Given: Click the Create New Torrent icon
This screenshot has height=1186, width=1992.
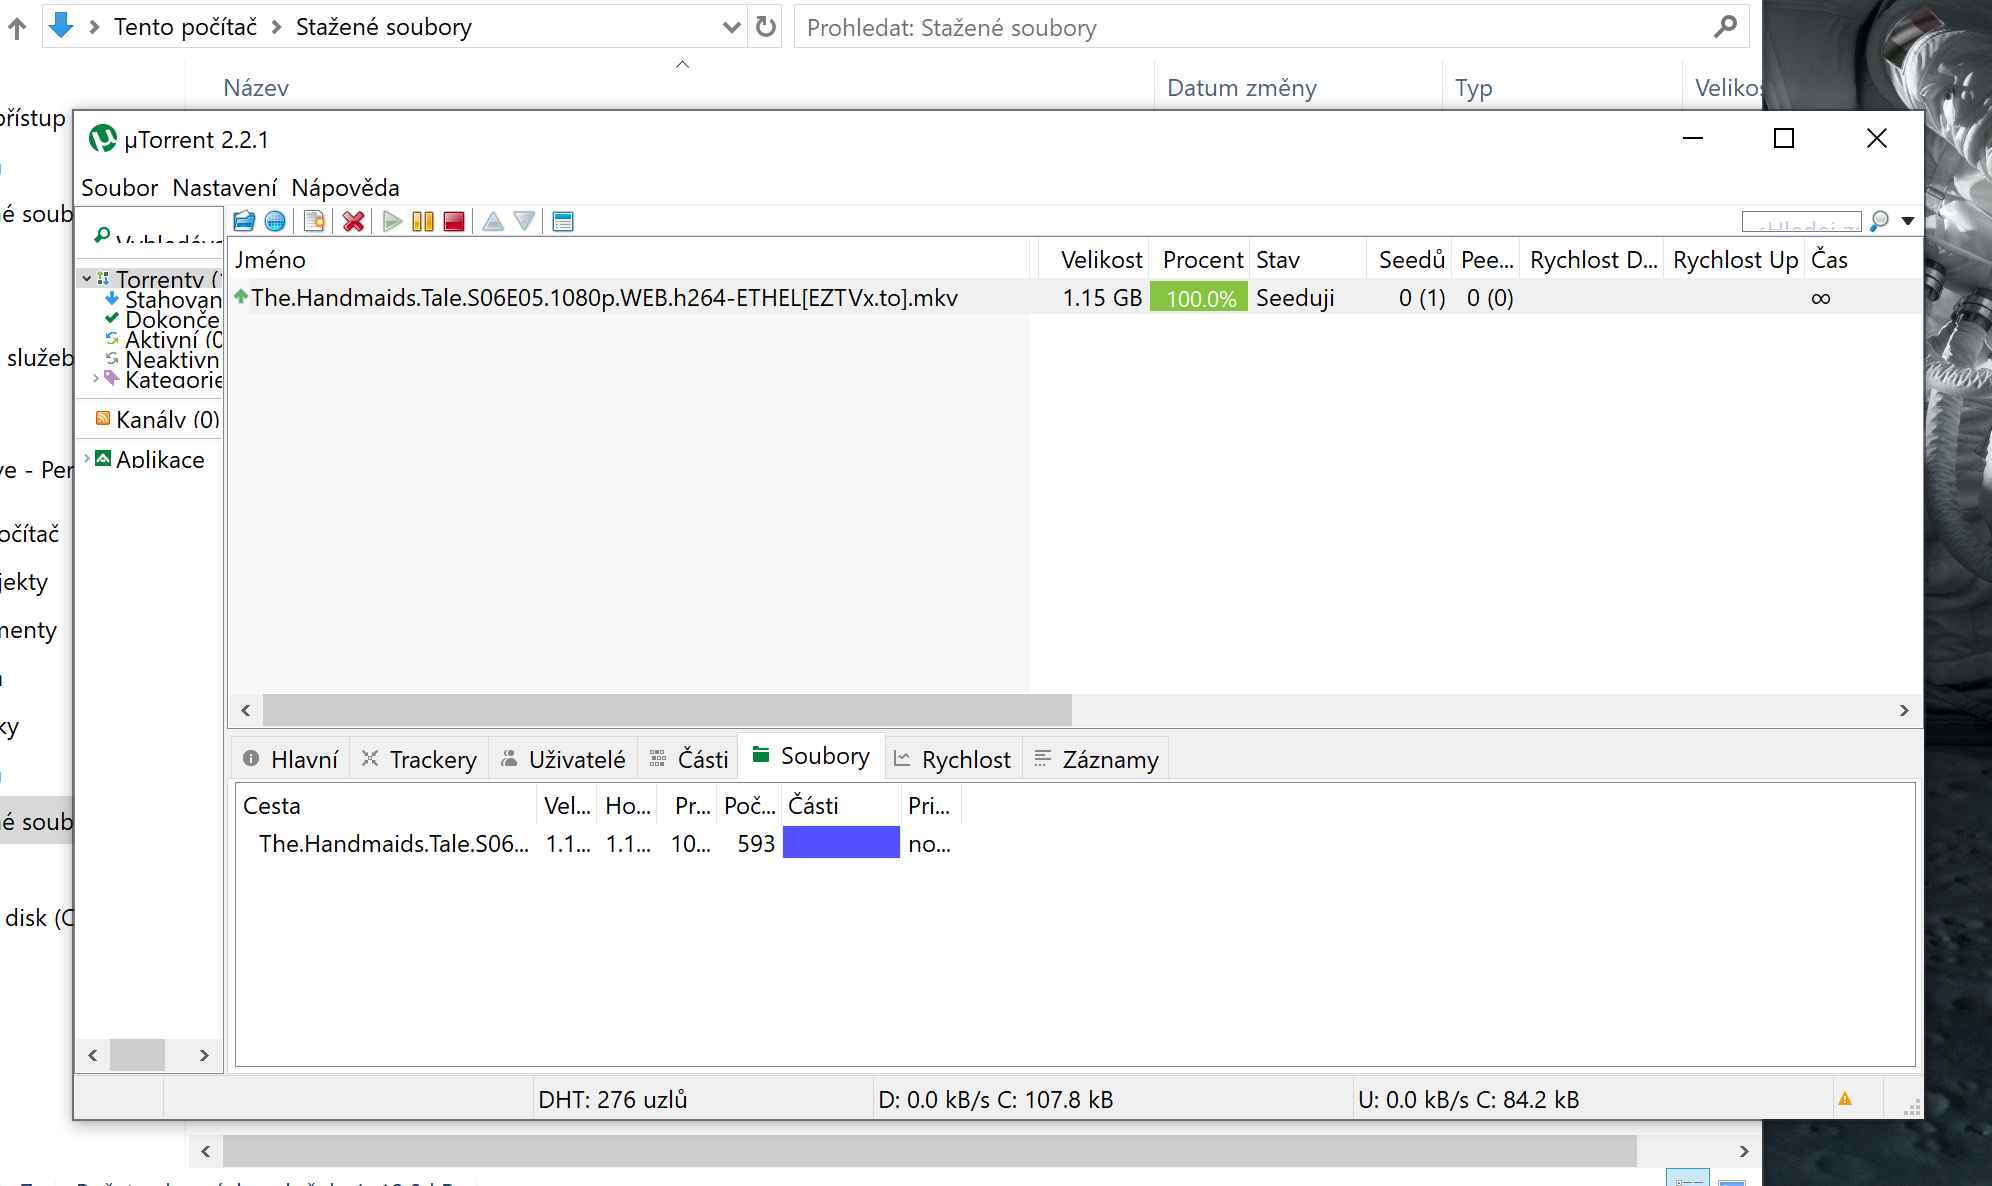Looking at the screenshot, I should [314, 221].
